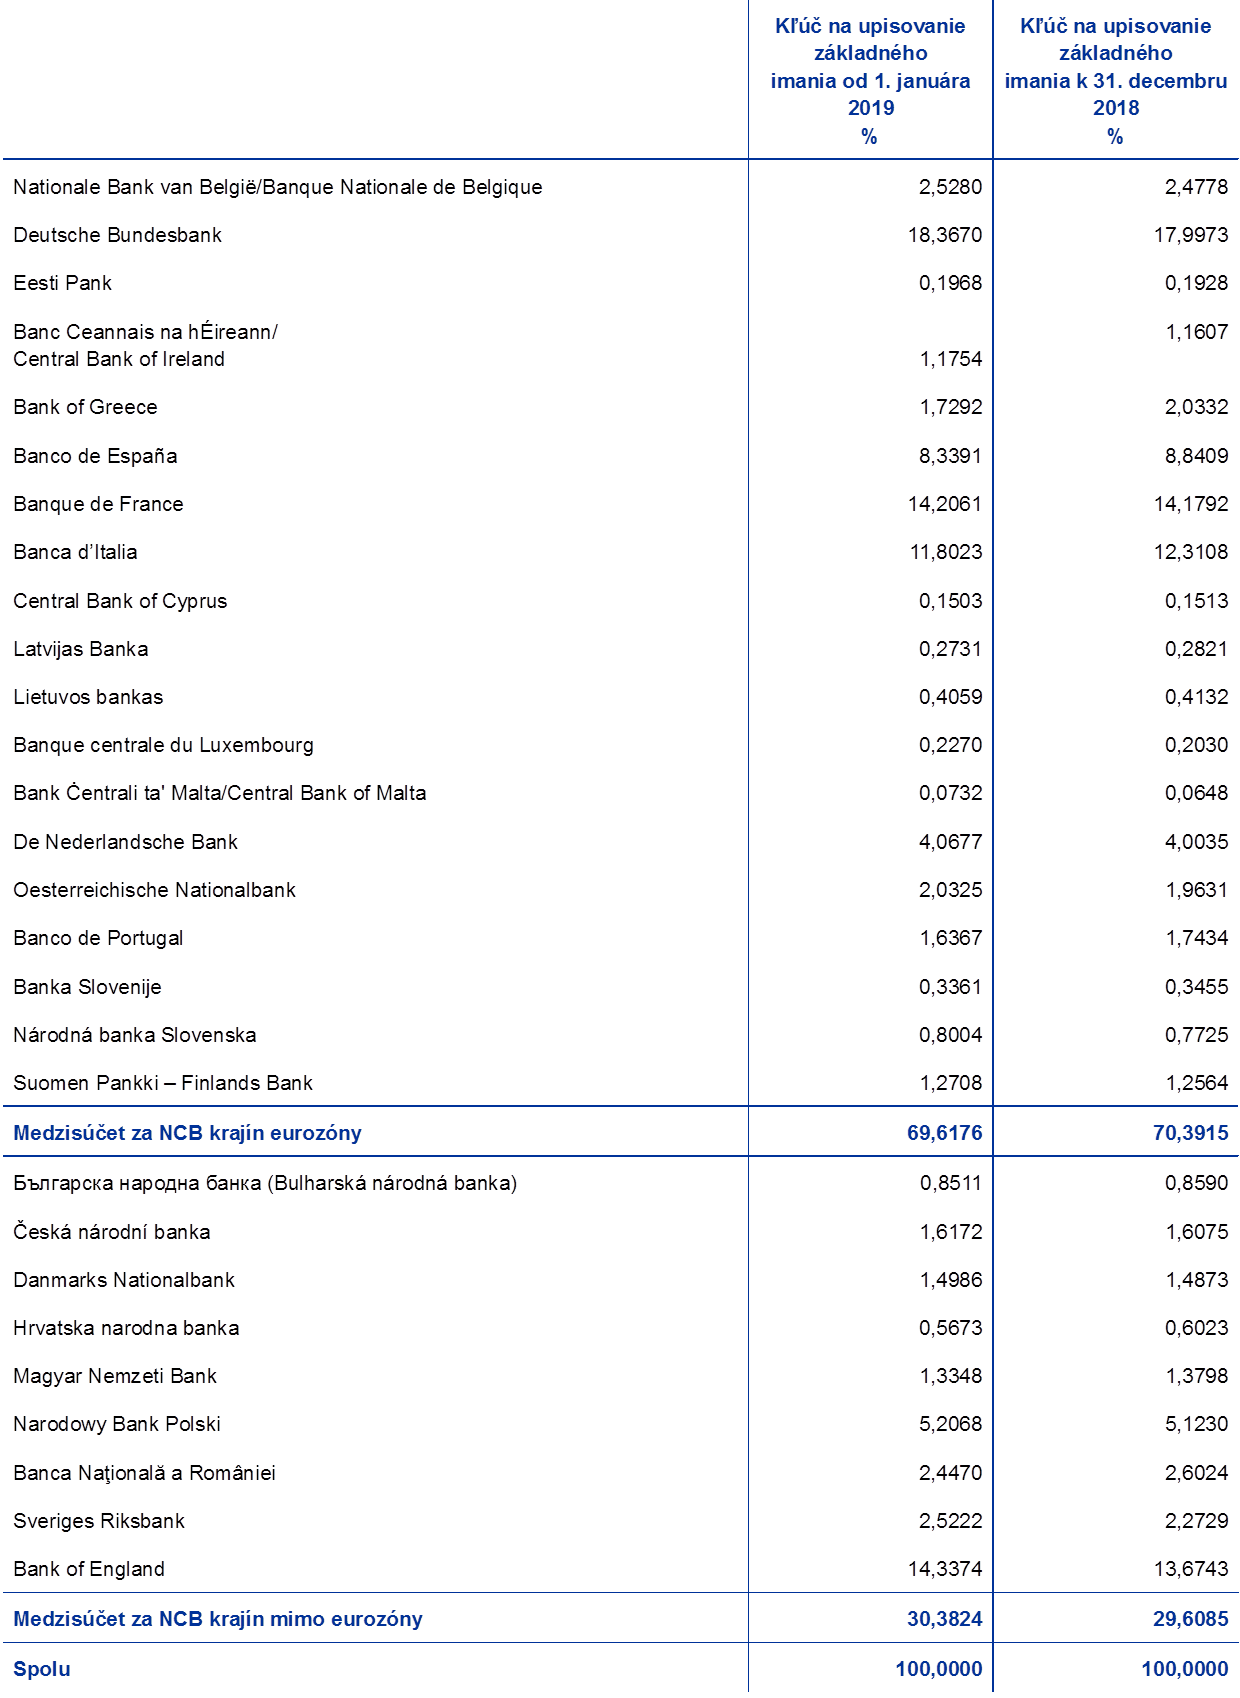Click the Banque centrale du Luxembourg label
Viewport: 1240px width, 1698px height.
[x=163, y=745]
